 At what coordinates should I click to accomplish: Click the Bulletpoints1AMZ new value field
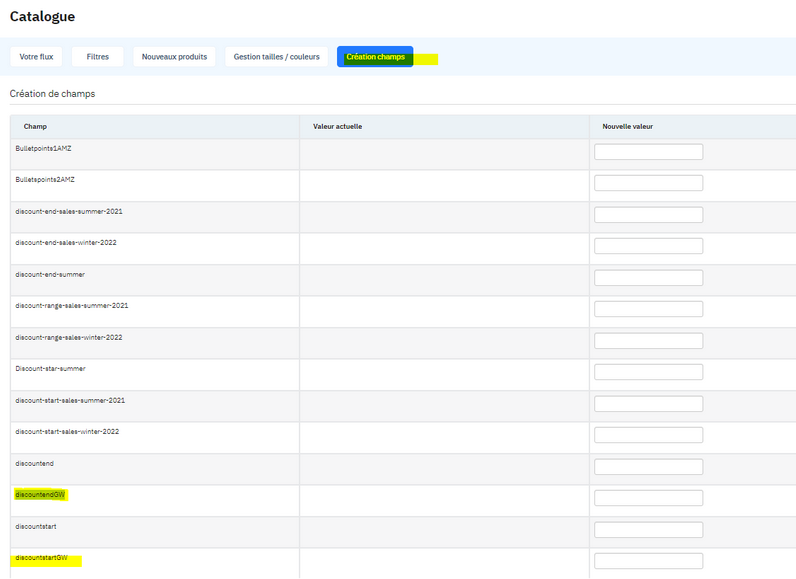[648, 152]
